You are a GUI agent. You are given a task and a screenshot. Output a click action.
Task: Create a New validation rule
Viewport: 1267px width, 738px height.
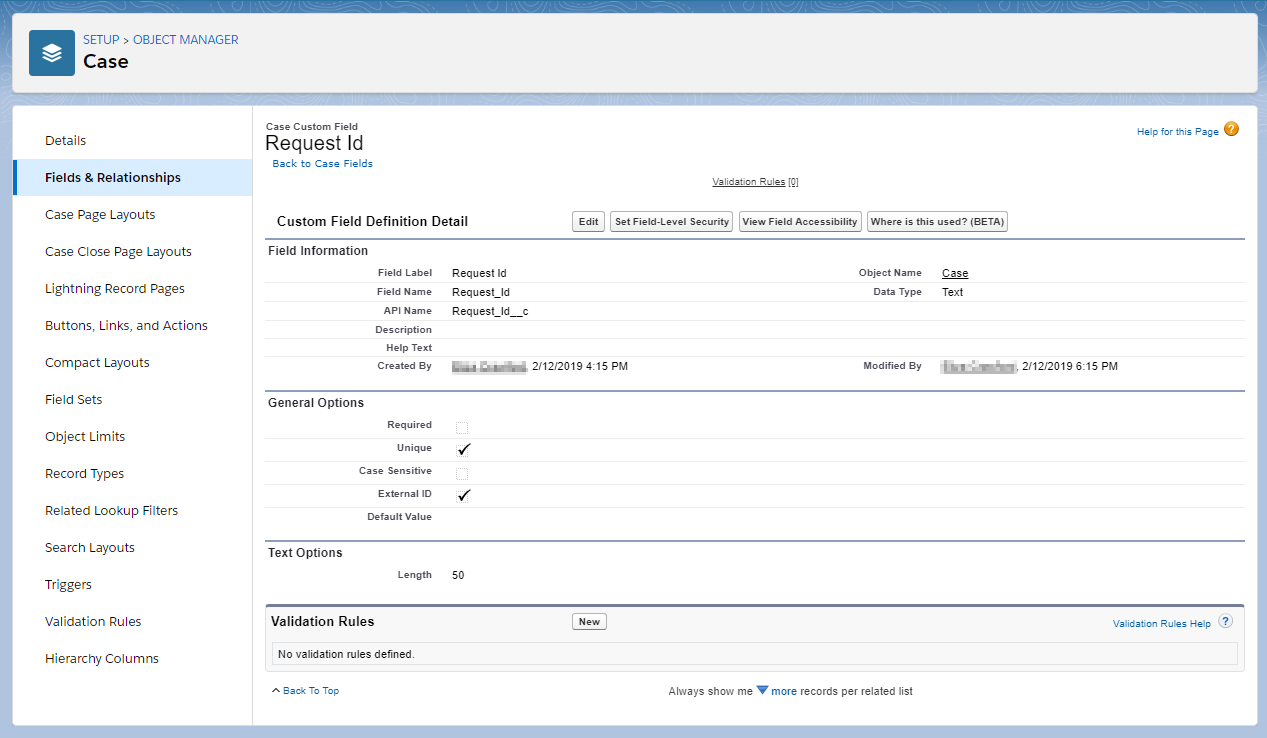pyautogui.click(x=589, y=621)
